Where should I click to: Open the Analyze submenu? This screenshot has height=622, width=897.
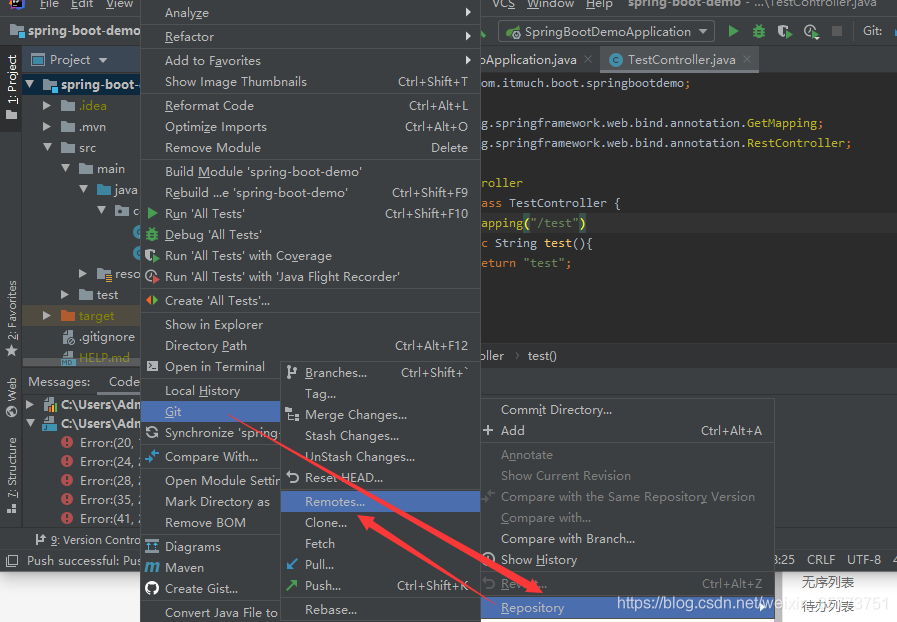click(x=311, y=13)
